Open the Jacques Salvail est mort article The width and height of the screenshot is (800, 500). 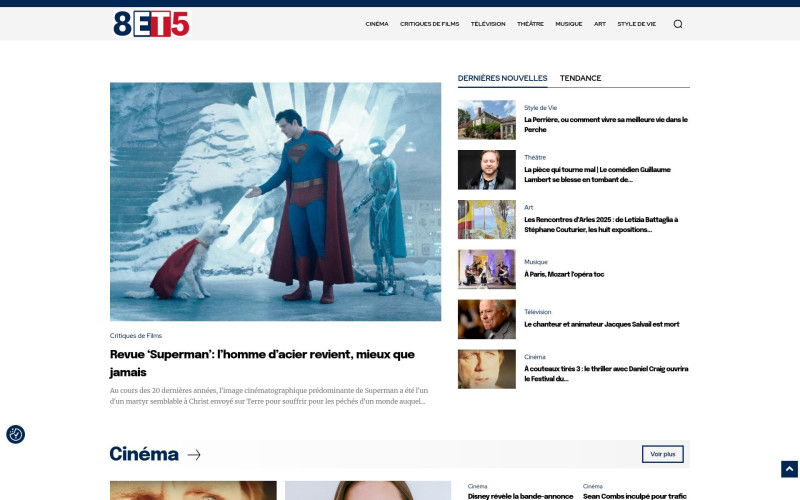[x=602, y=324]
